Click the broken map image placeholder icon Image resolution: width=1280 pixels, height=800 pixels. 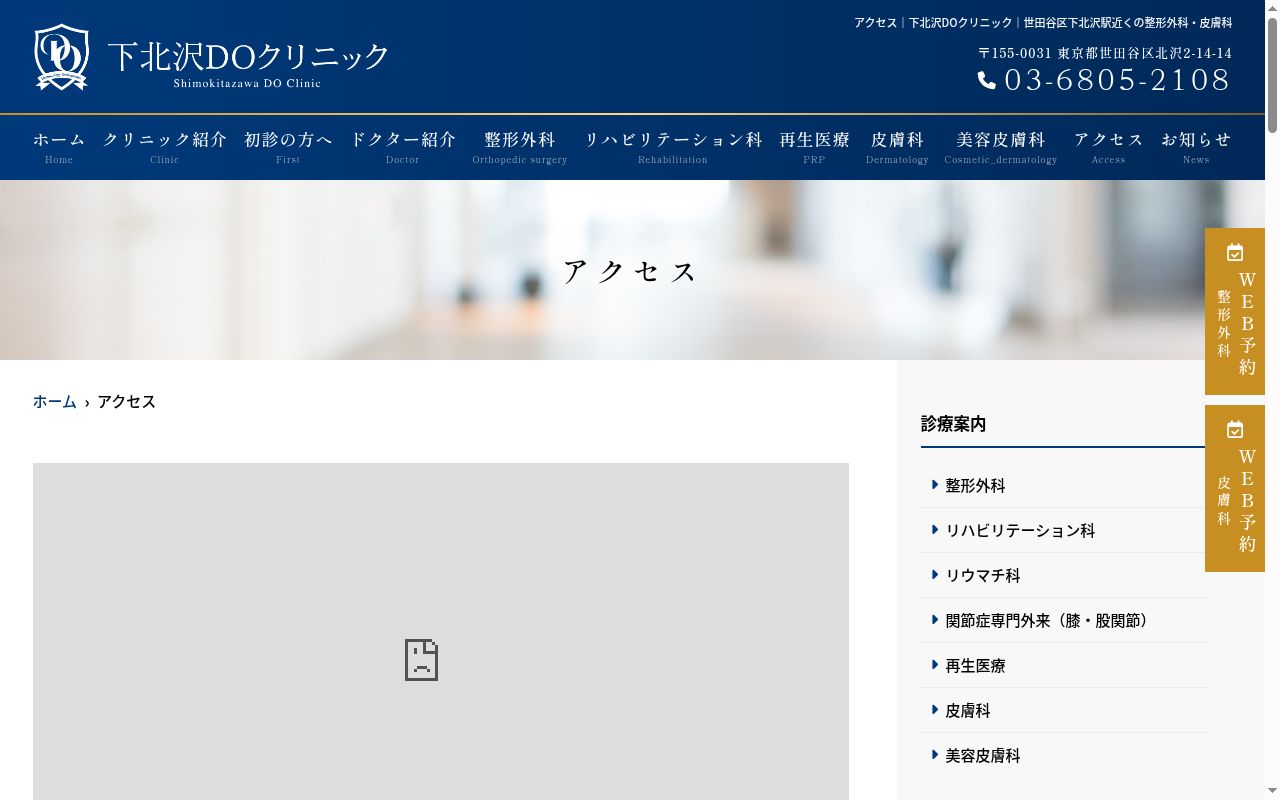point(421,660)
